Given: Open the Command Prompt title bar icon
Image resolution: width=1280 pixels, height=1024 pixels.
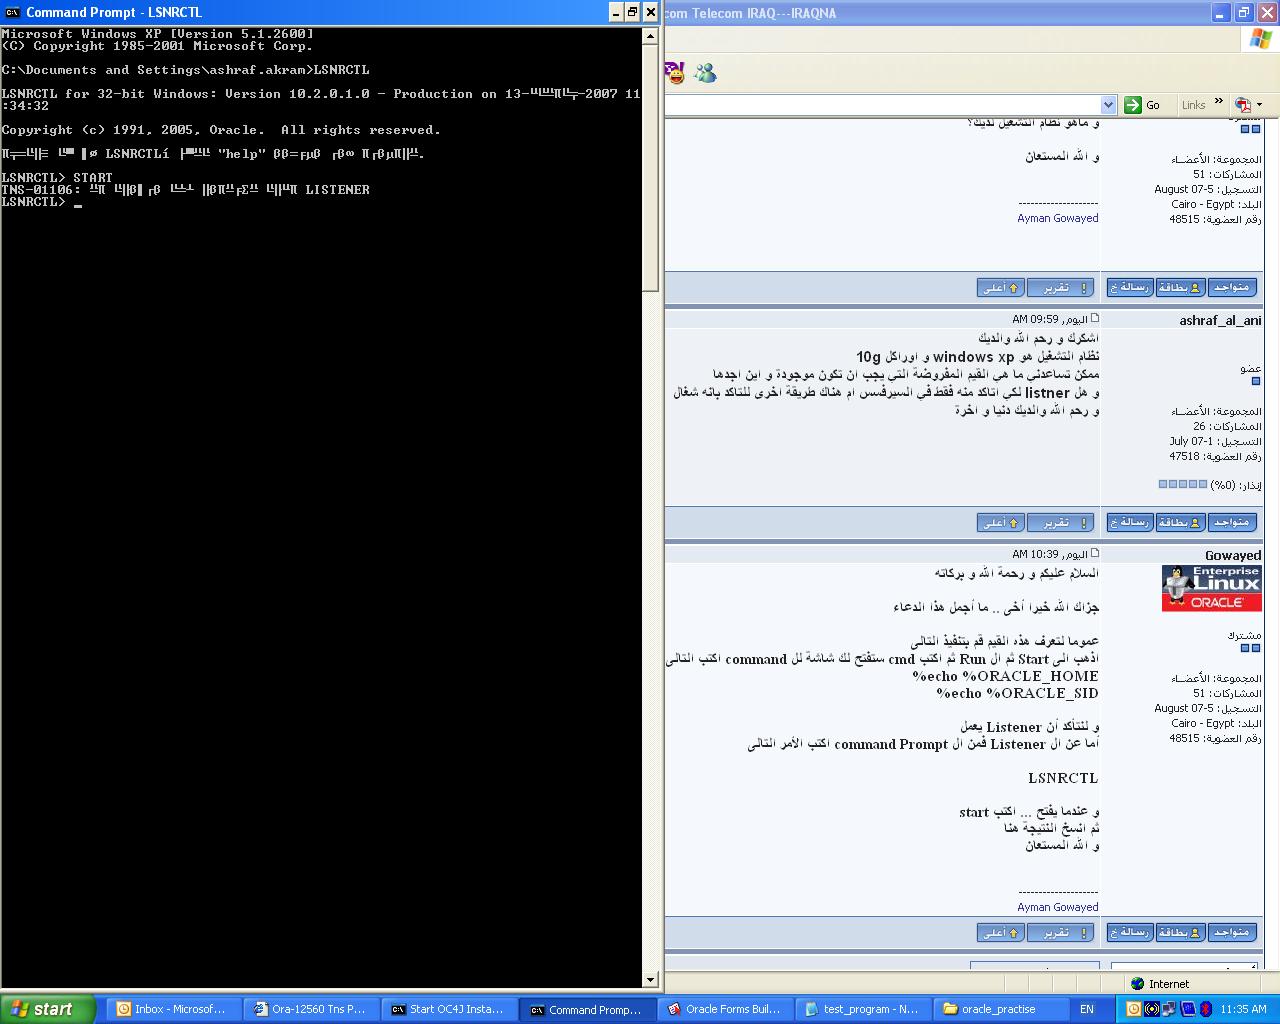Looking at the screenshot, I should tap(12, 12).
